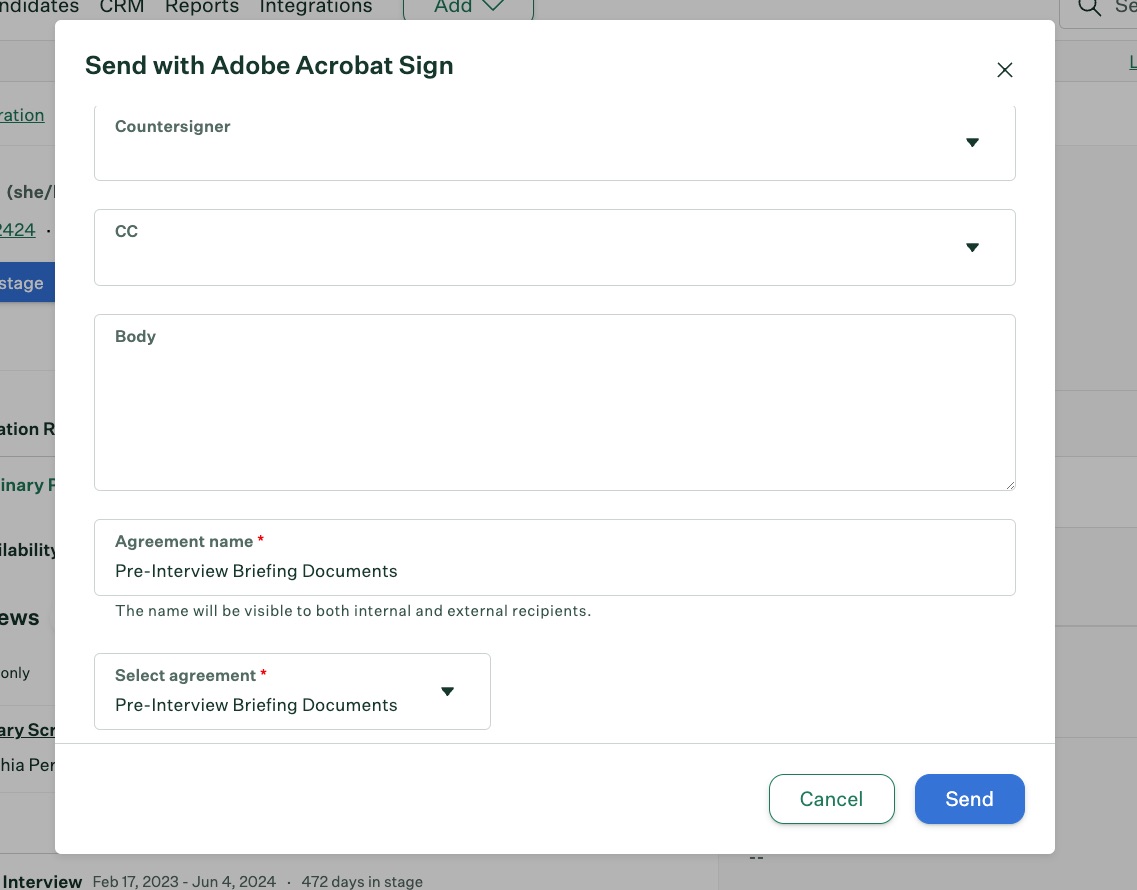
Task: Focus the Body text area
Action: coord(555,403)
